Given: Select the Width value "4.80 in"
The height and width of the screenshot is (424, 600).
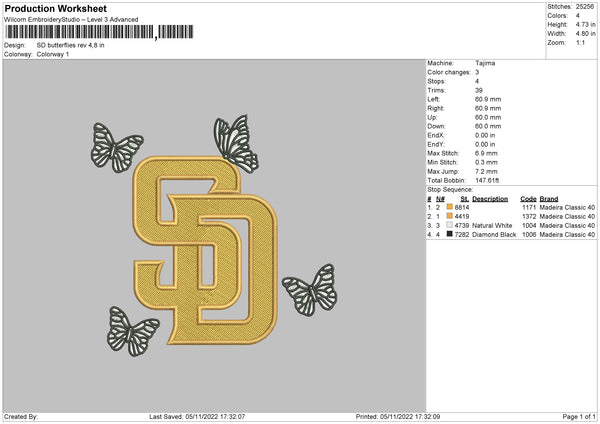Looking at the screenshot, I should 585,34.
